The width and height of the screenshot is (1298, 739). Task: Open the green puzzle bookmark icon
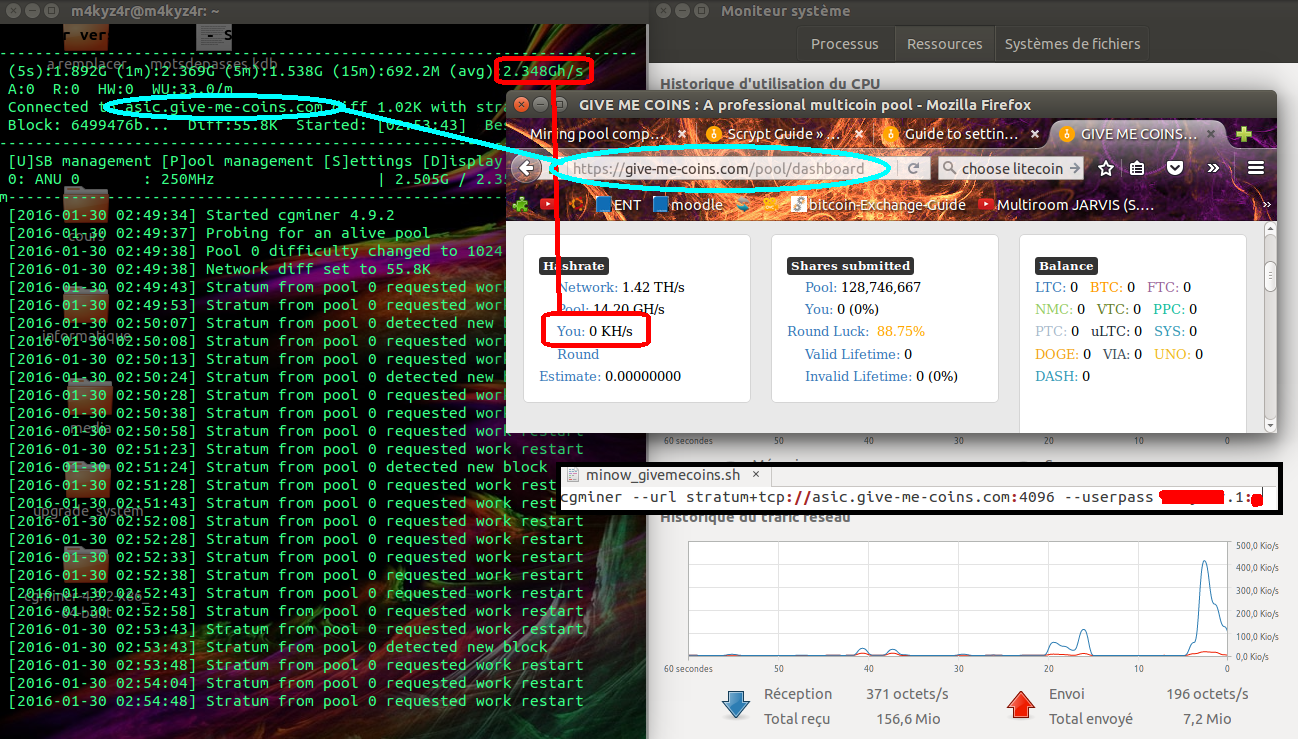(x=520, y=204)
